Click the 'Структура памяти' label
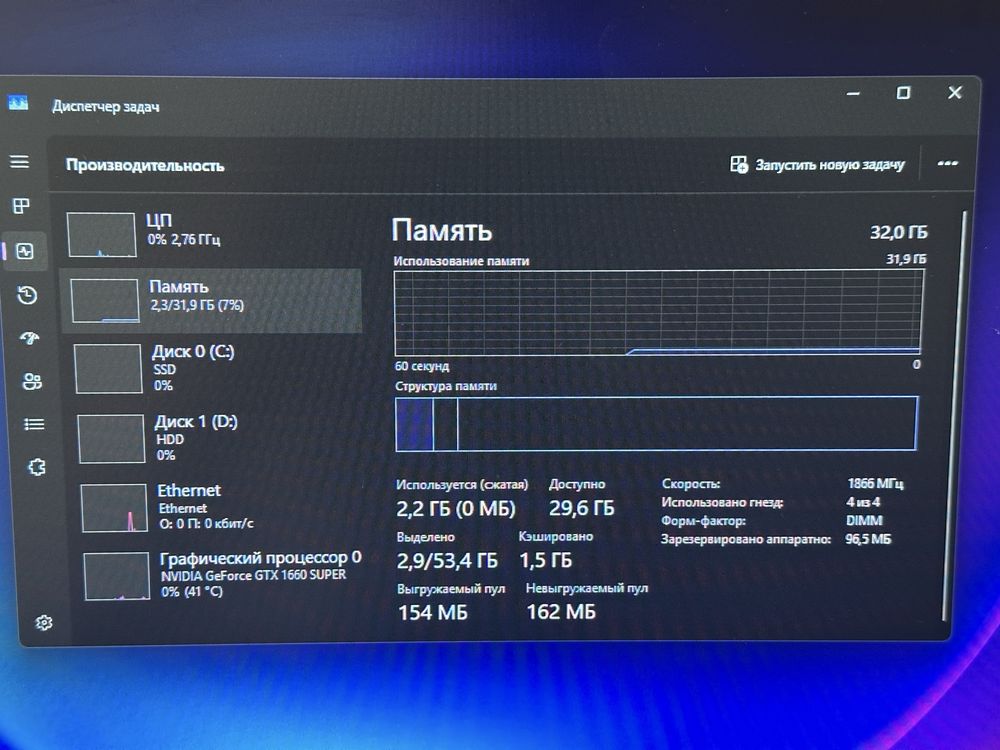Viewport: 1000px width, 750px height. click(446, 386)
